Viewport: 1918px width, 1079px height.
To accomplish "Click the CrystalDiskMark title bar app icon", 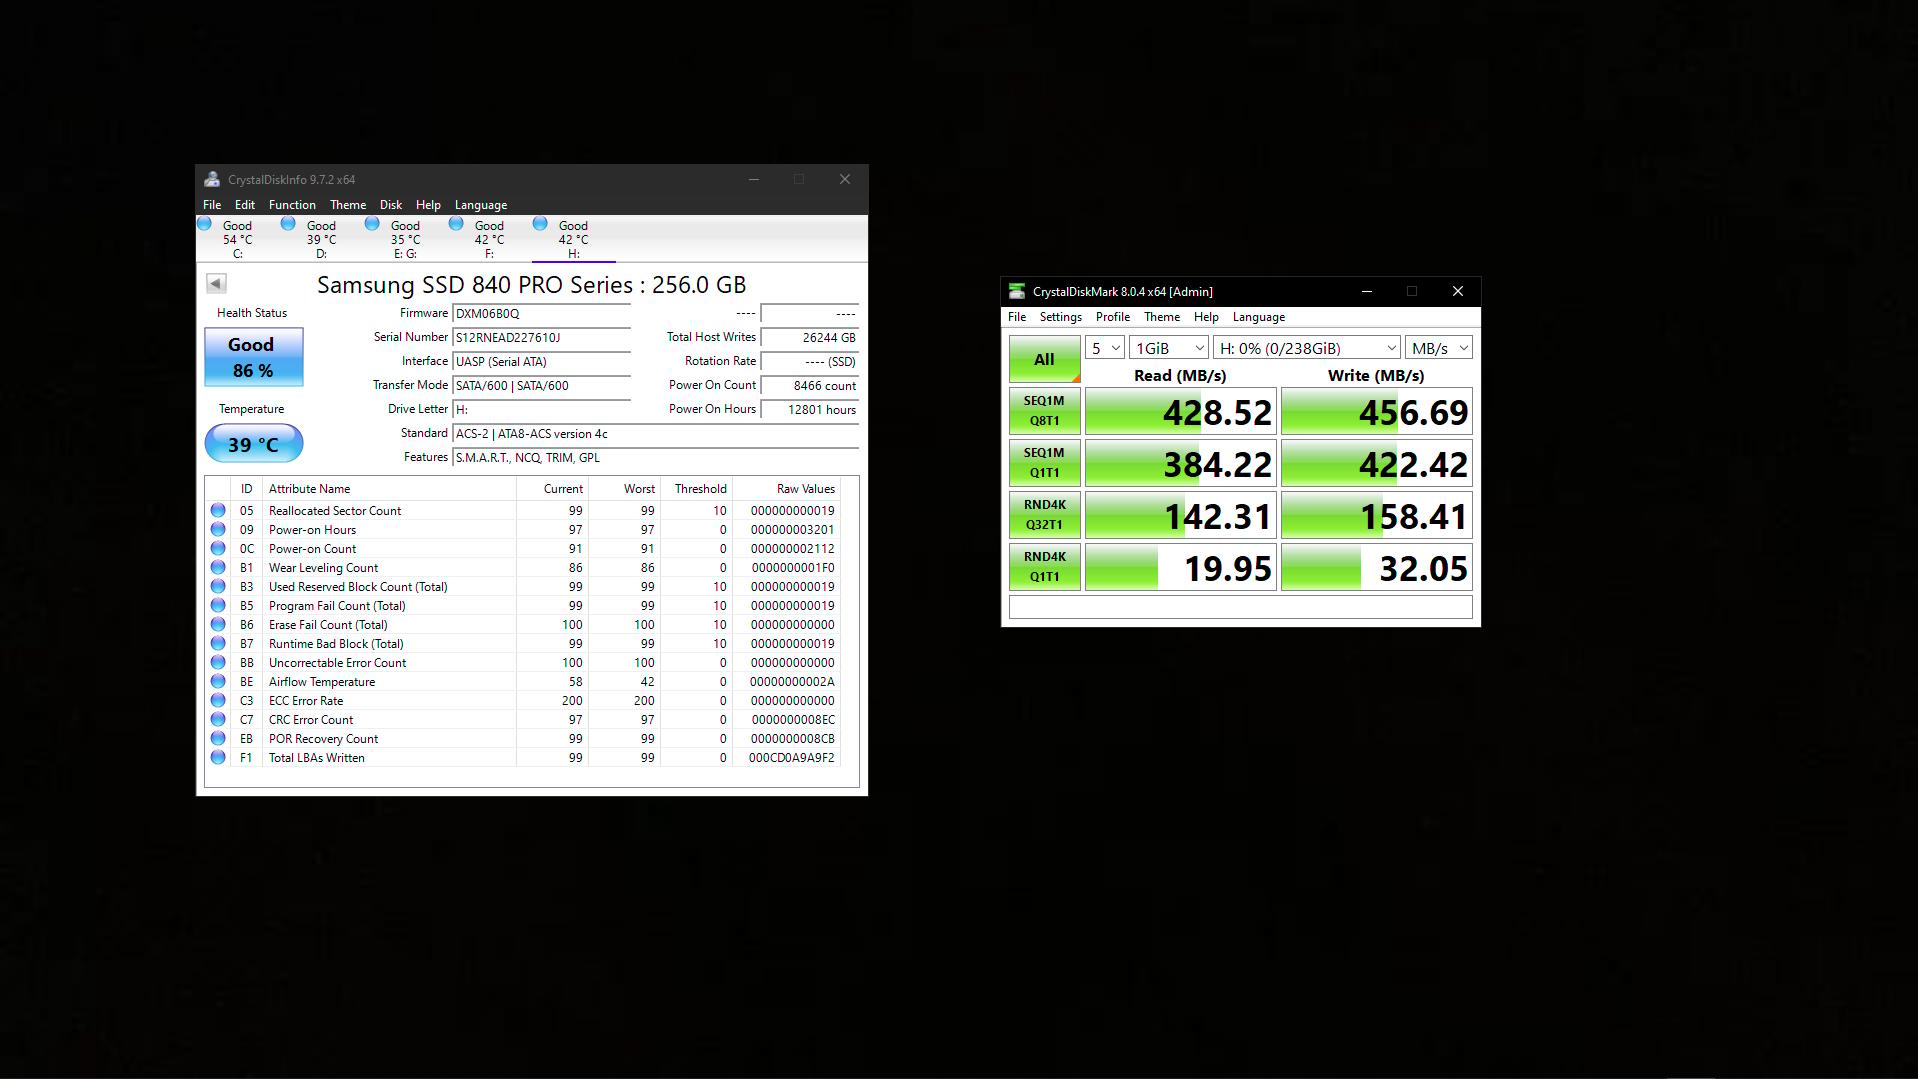I will coord(1017,291).
